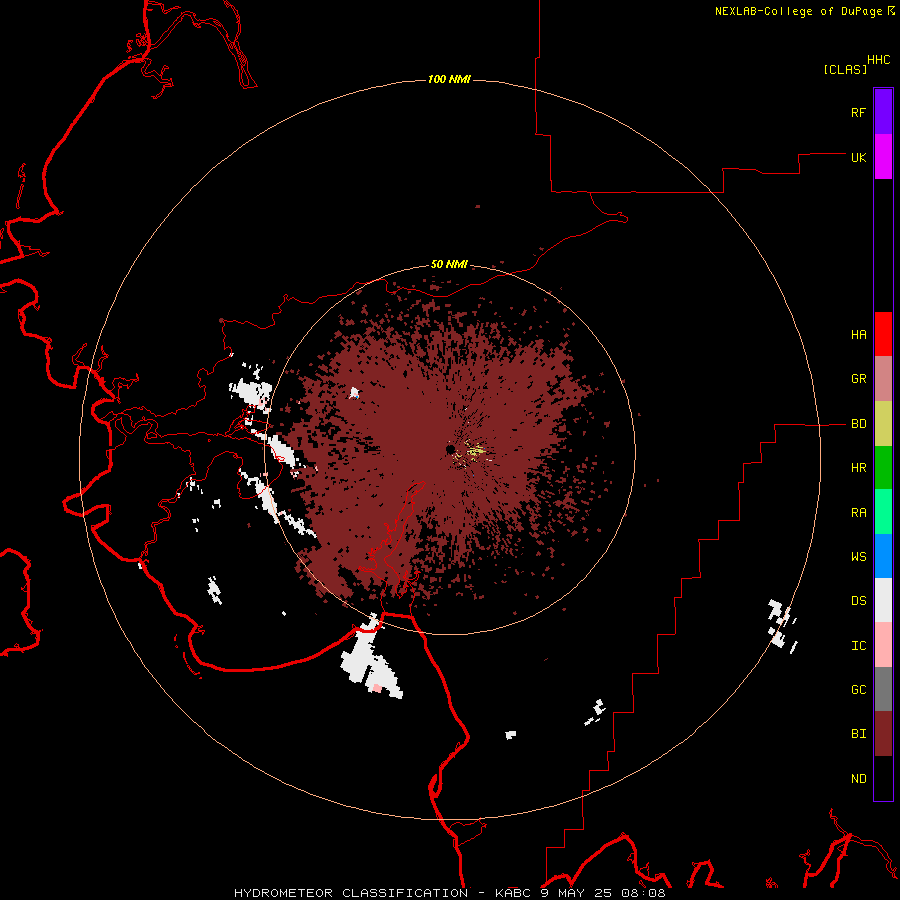Click the radar site center dot
The width and height of the screenshot is (900, 900).
pos(451,449)
